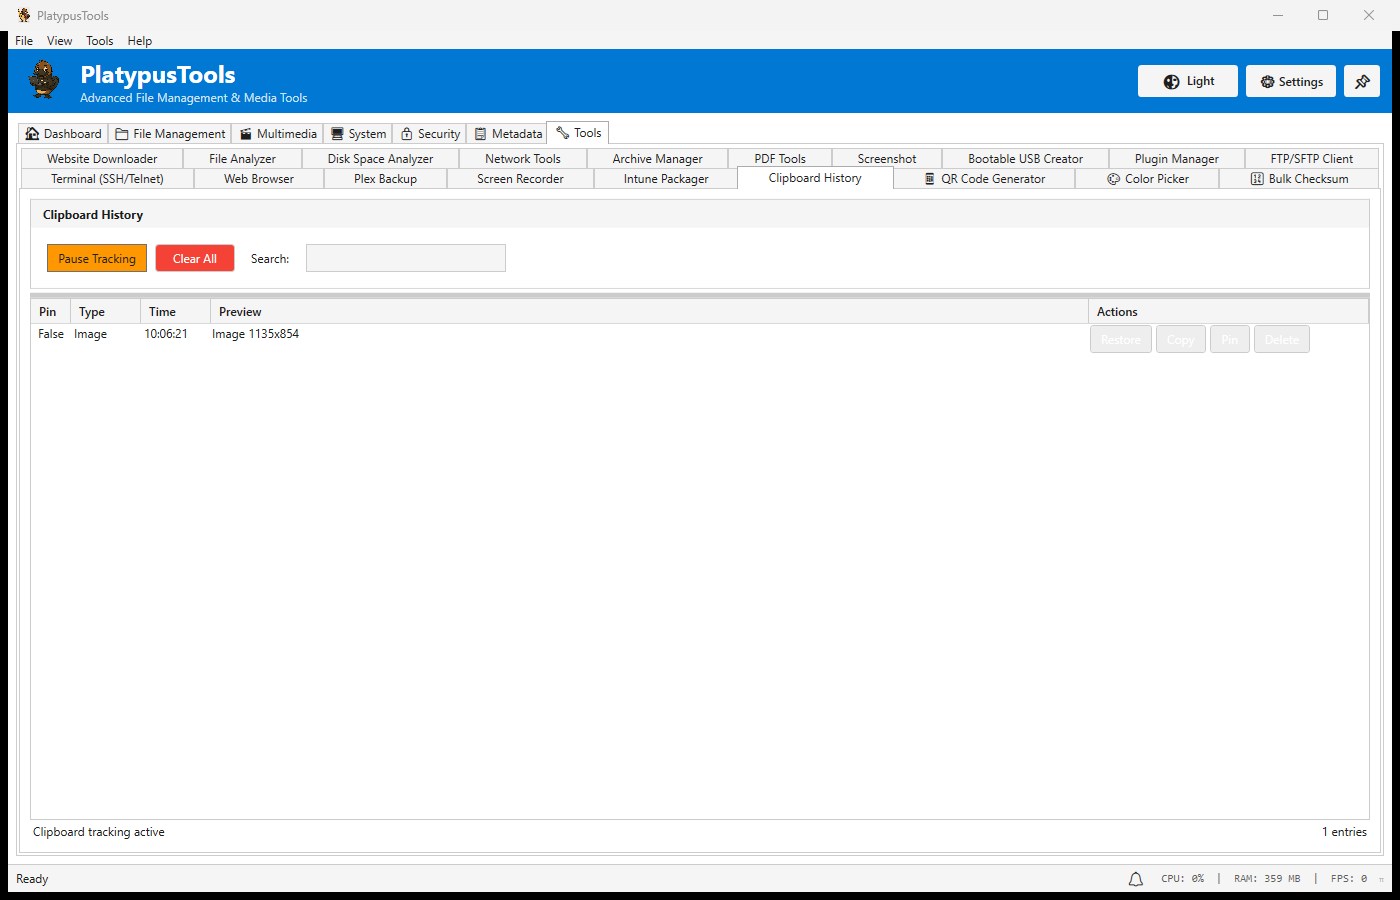Viewport: 1400px width, 900px height.
Task: Open the QR Code Generator tab
Action: tap(984, 179)
